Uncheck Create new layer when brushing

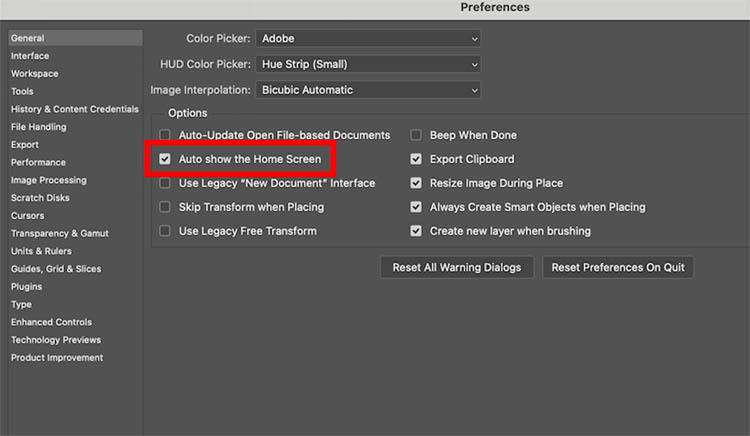coord(416,231)
